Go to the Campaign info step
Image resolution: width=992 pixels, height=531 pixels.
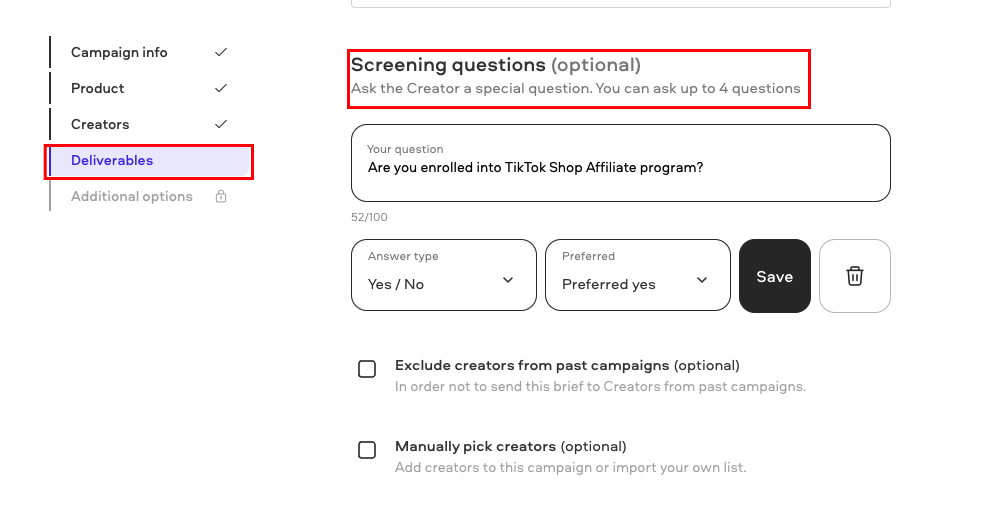coord(119,53)
